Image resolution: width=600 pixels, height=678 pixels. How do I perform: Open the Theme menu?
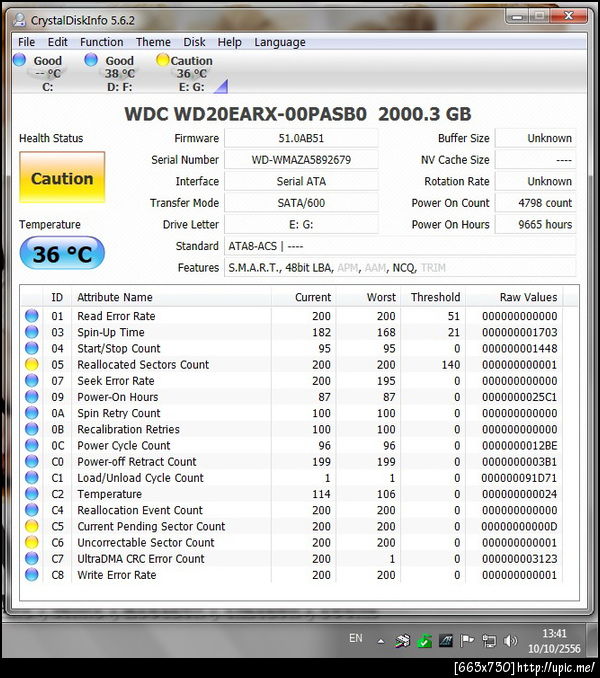[x=153, y=42]
